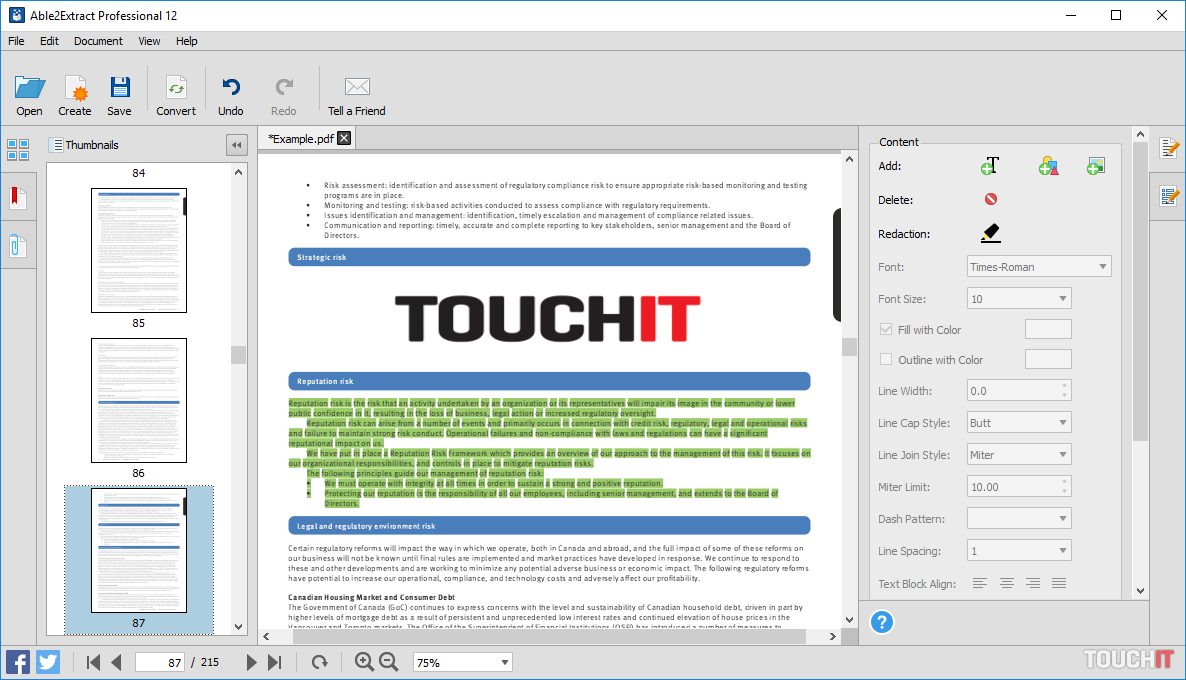Expand the Font Size dropdown
The width and height of the screenshot is (1186, 680).
click(1018, 299)
